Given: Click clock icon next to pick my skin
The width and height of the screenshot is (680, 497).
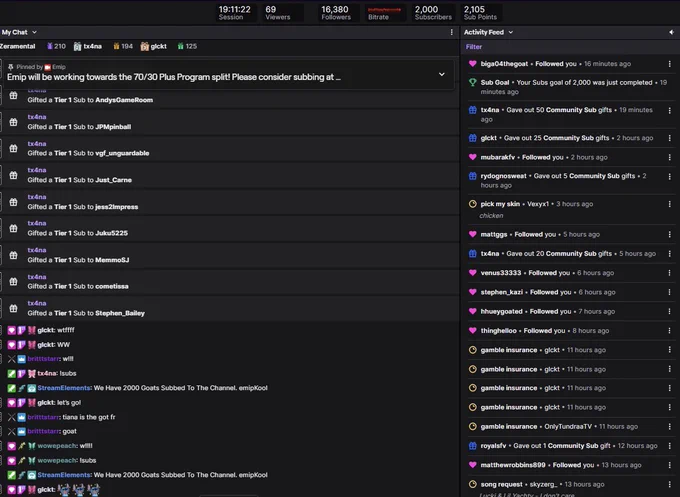Looking at the screenshot, I should (473, 204).
